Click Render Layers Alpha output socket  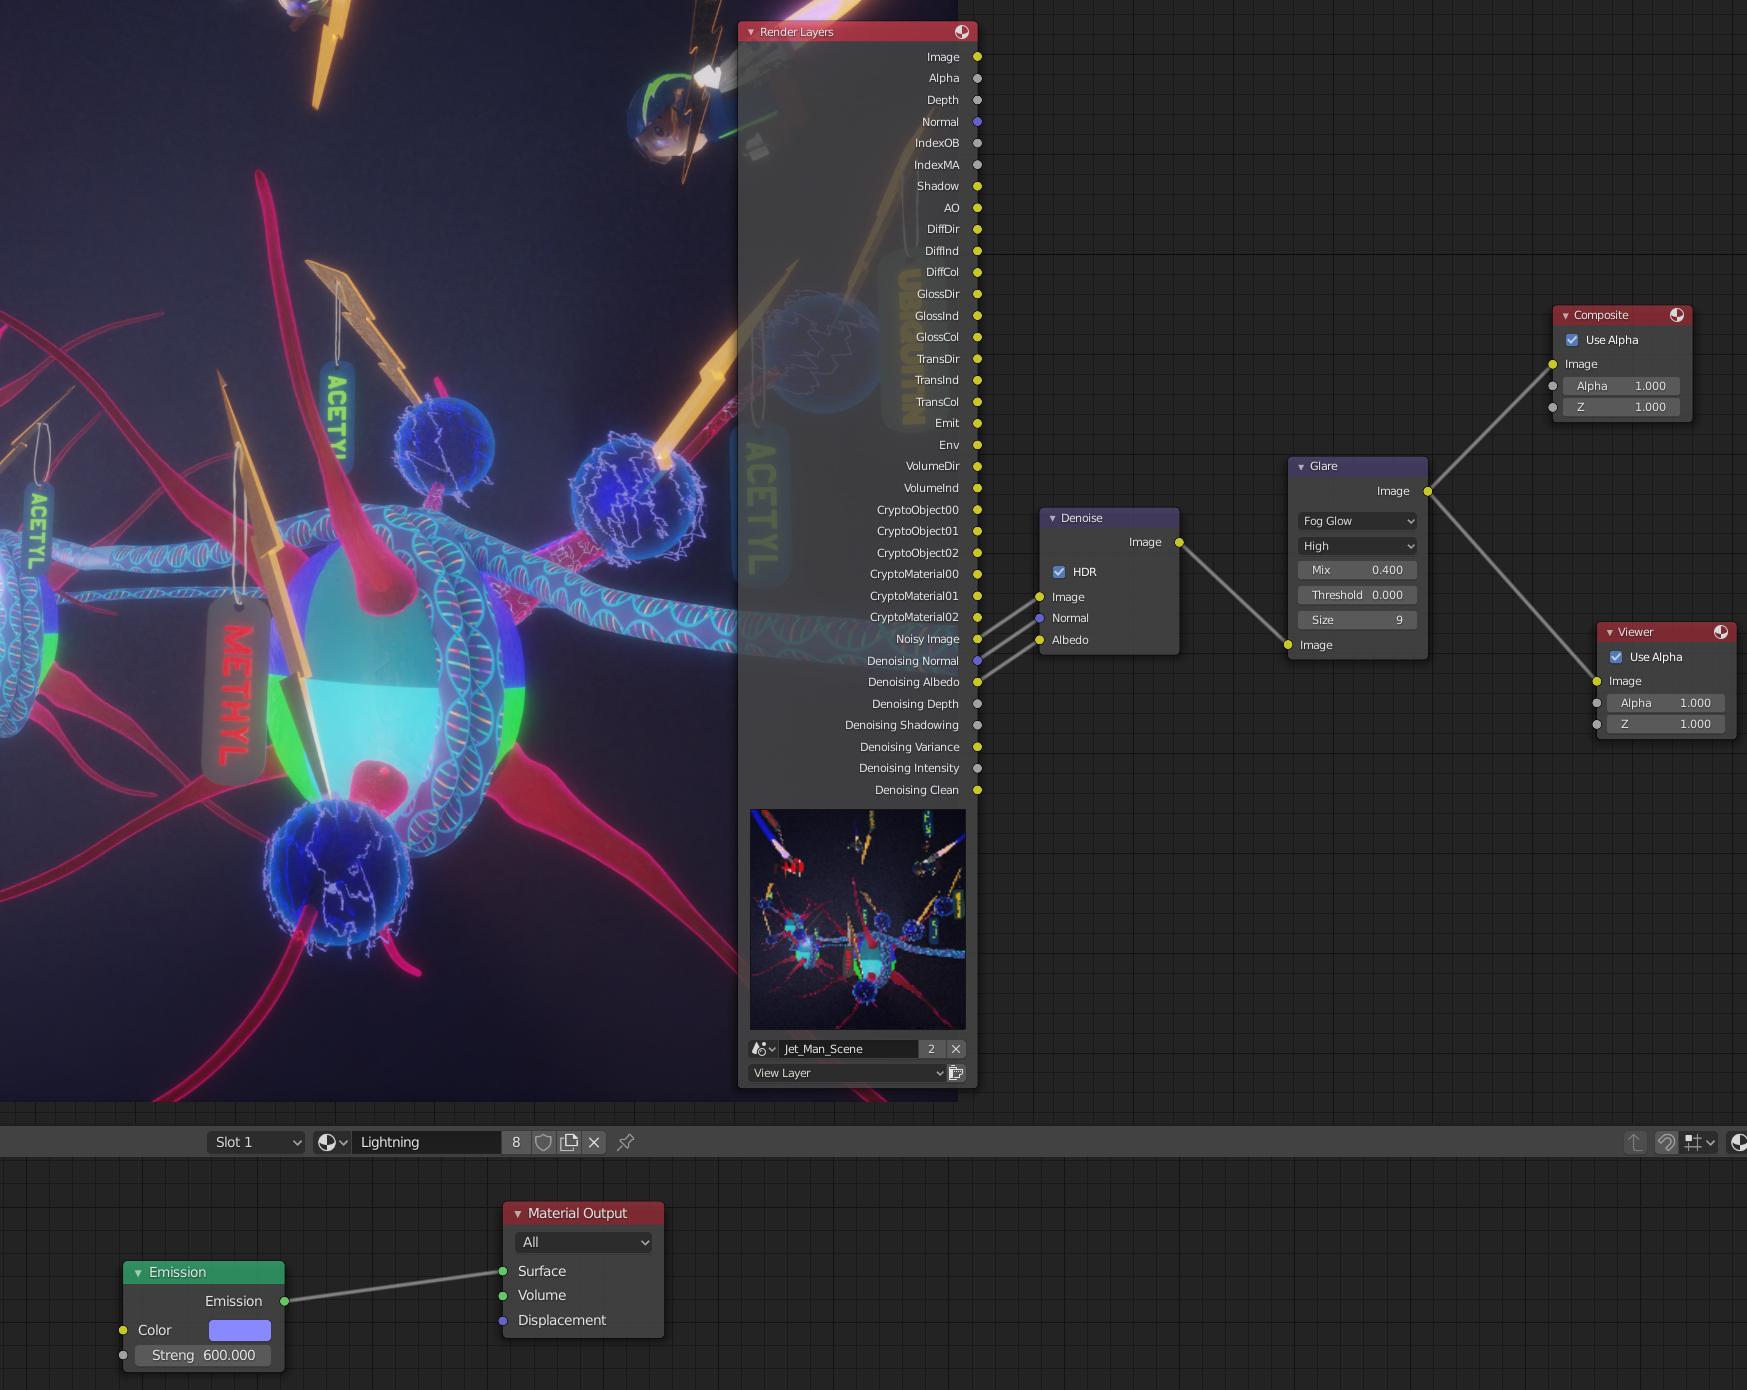tap(977, 78)
